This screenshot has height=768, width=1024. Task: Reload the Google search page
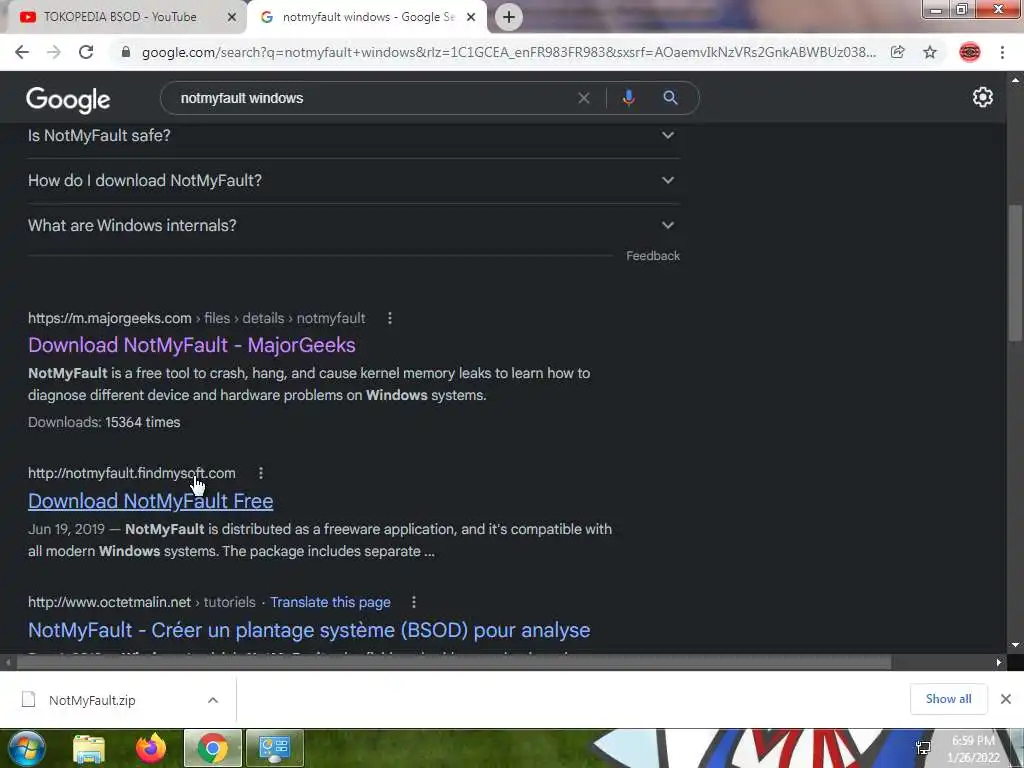tap(86, 52)
